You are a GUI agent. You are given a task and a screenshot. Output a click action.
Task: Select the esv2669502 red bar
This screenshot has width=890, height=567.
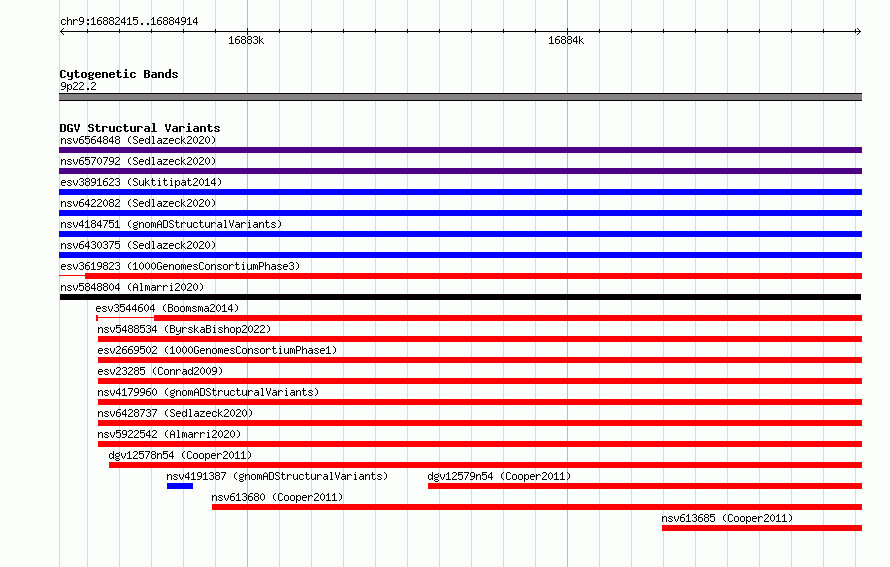[x=480, y=360]
